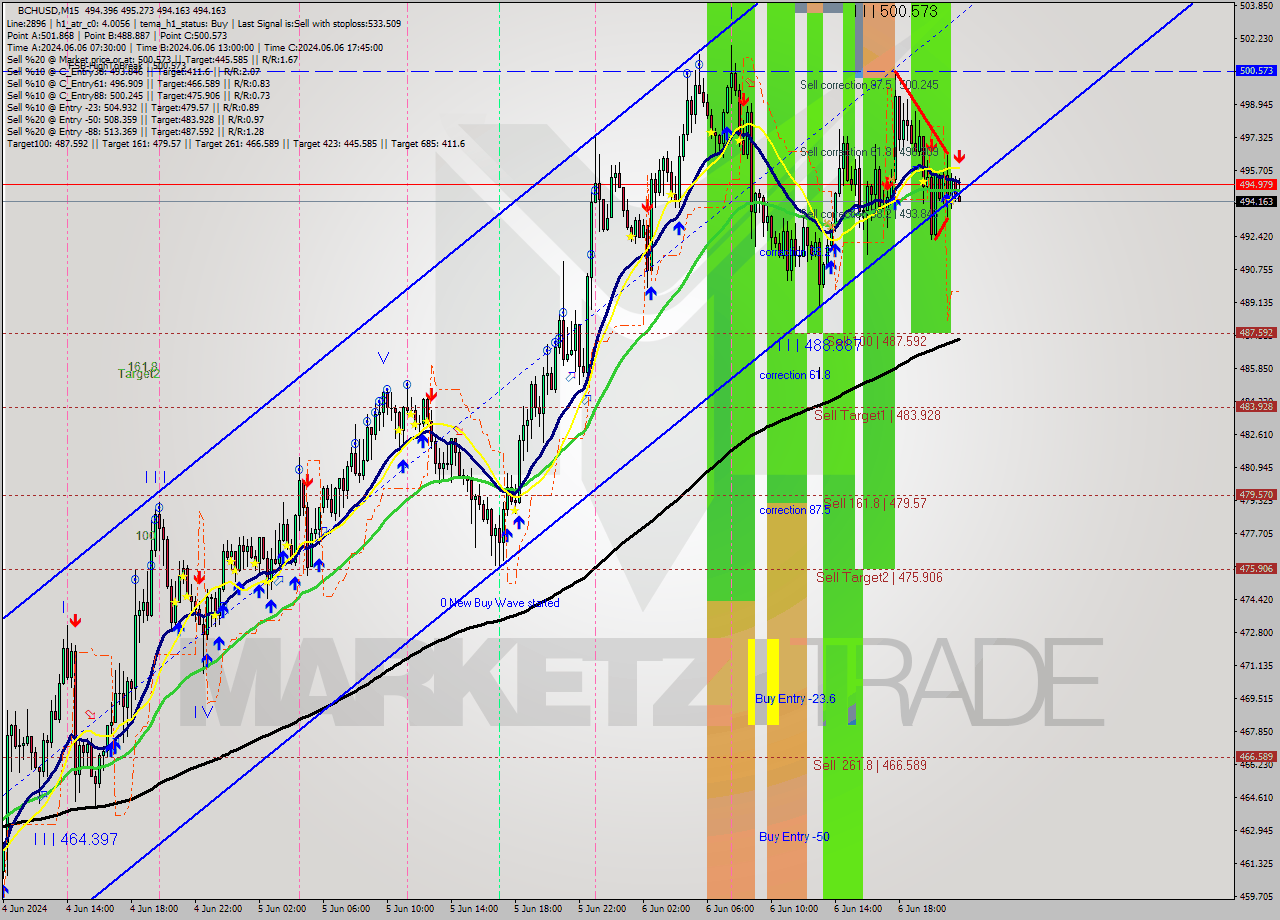Select the olive 'Target2' label

coord(139,374)
